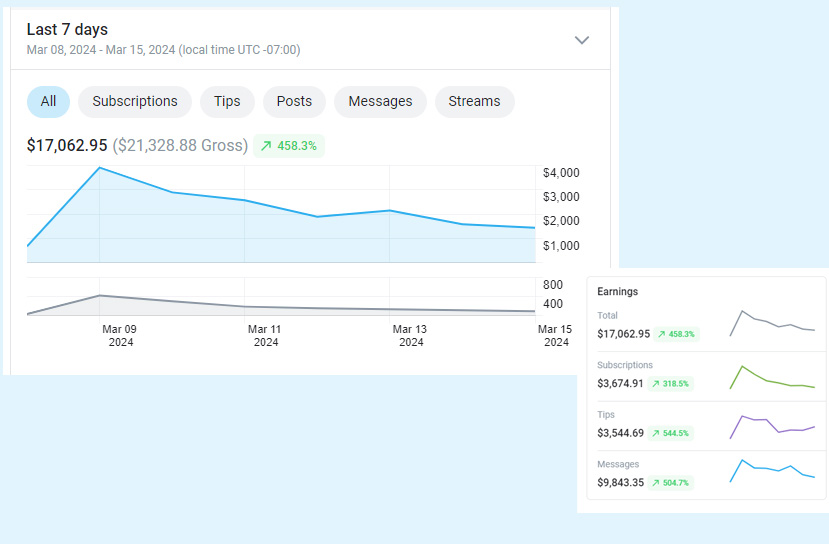Click the 544.5% Tips growth badge

point(670,433)
